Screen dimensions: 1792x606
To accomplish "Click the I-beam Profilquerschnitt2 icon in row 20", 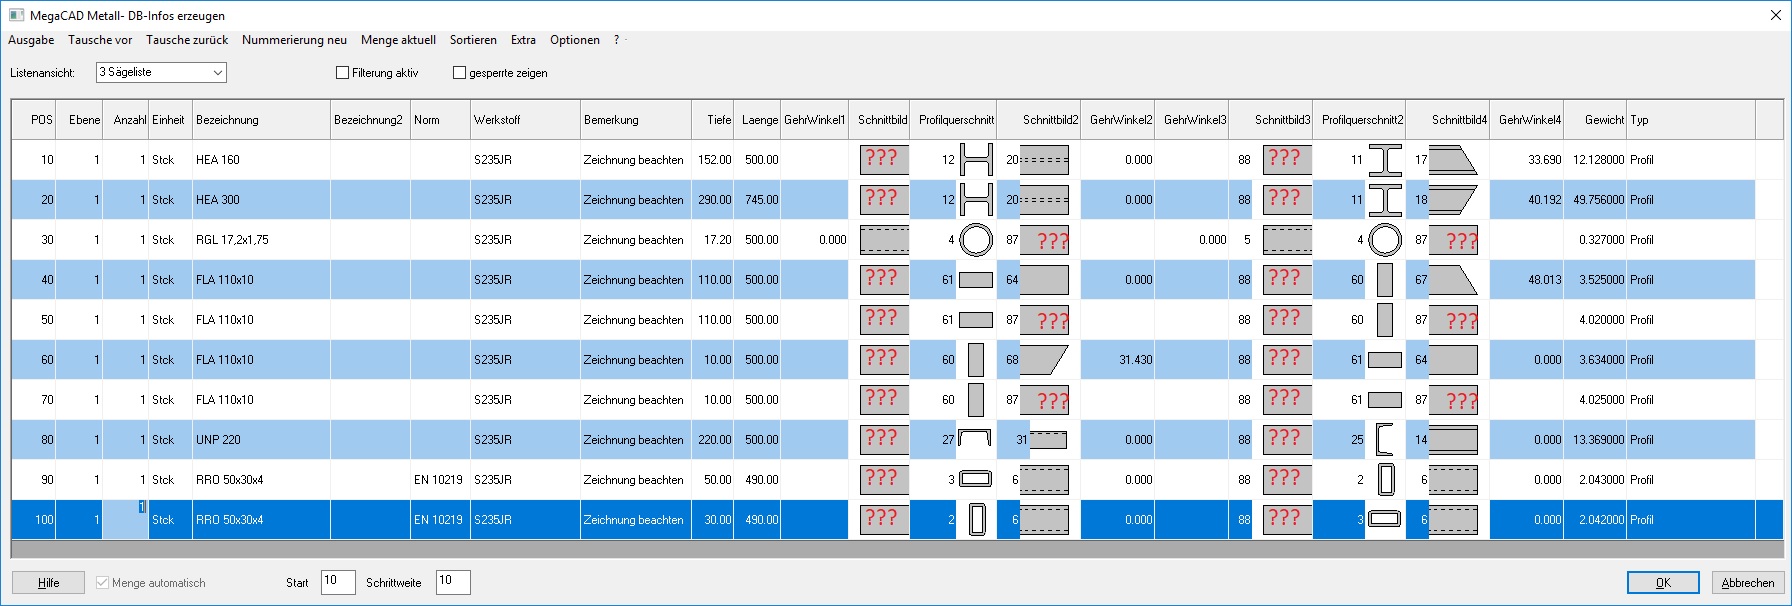I will tap(1385, 200).
